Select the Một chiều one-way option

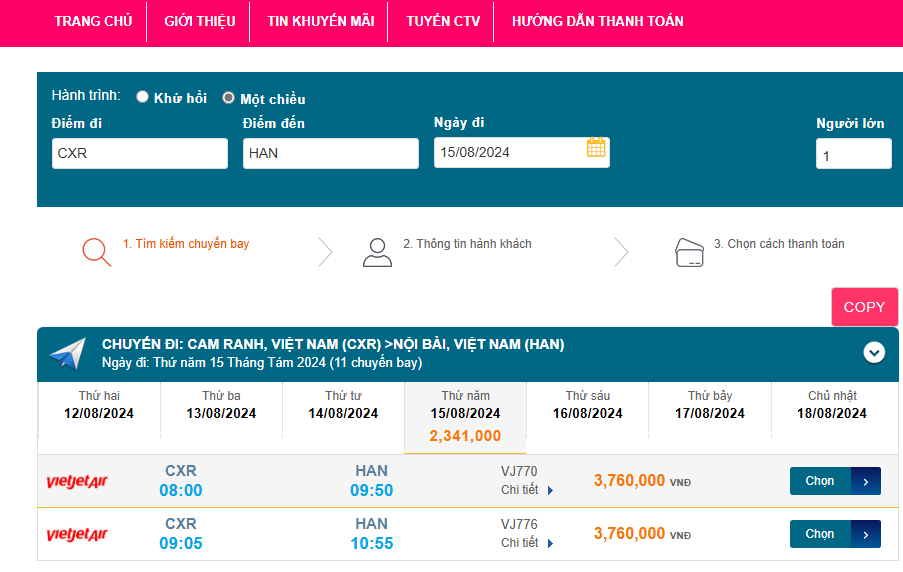tap(228, 98)
